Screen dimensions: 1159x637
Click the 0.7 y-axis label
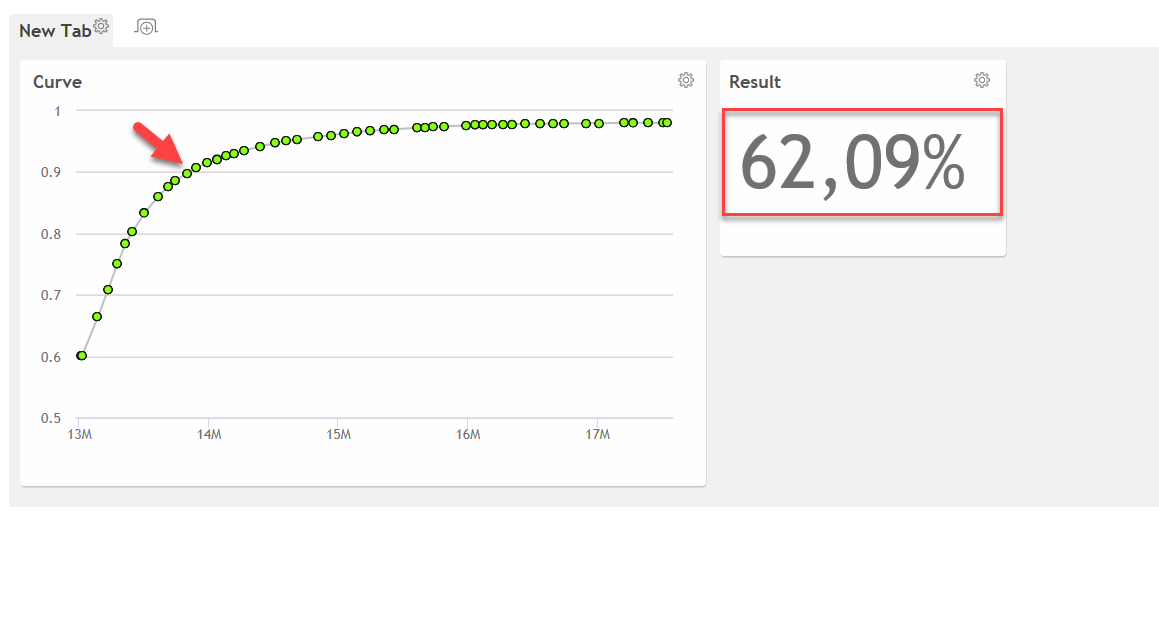pyautogui.click(x=51, y=296)
